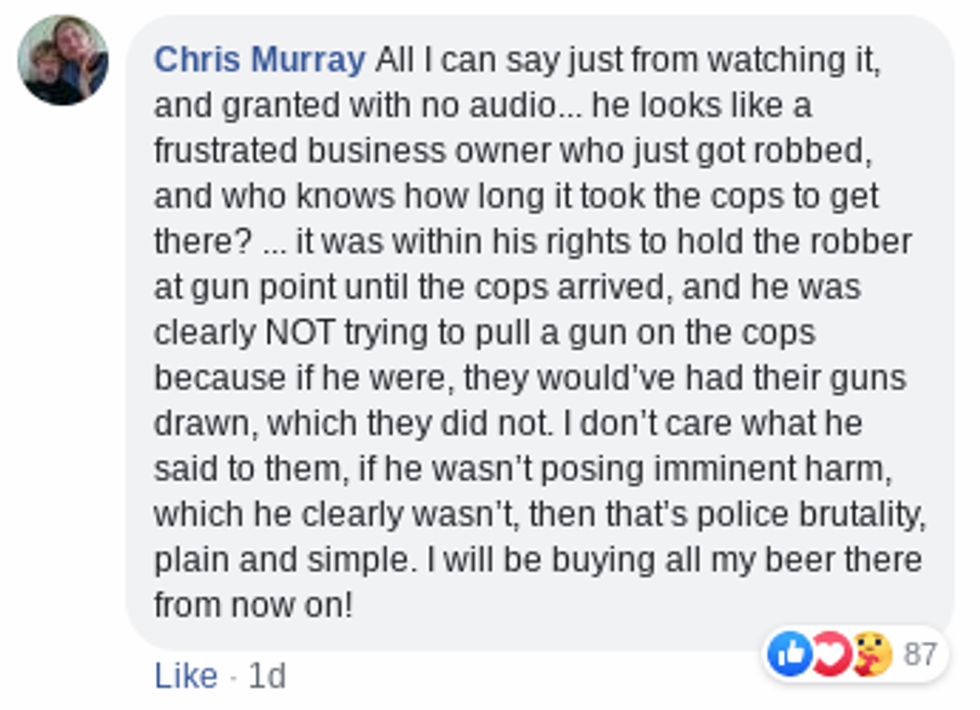Click the 1d comment timestamp
The width and height of the screenshot is (980, 710).
pos(266,677)
